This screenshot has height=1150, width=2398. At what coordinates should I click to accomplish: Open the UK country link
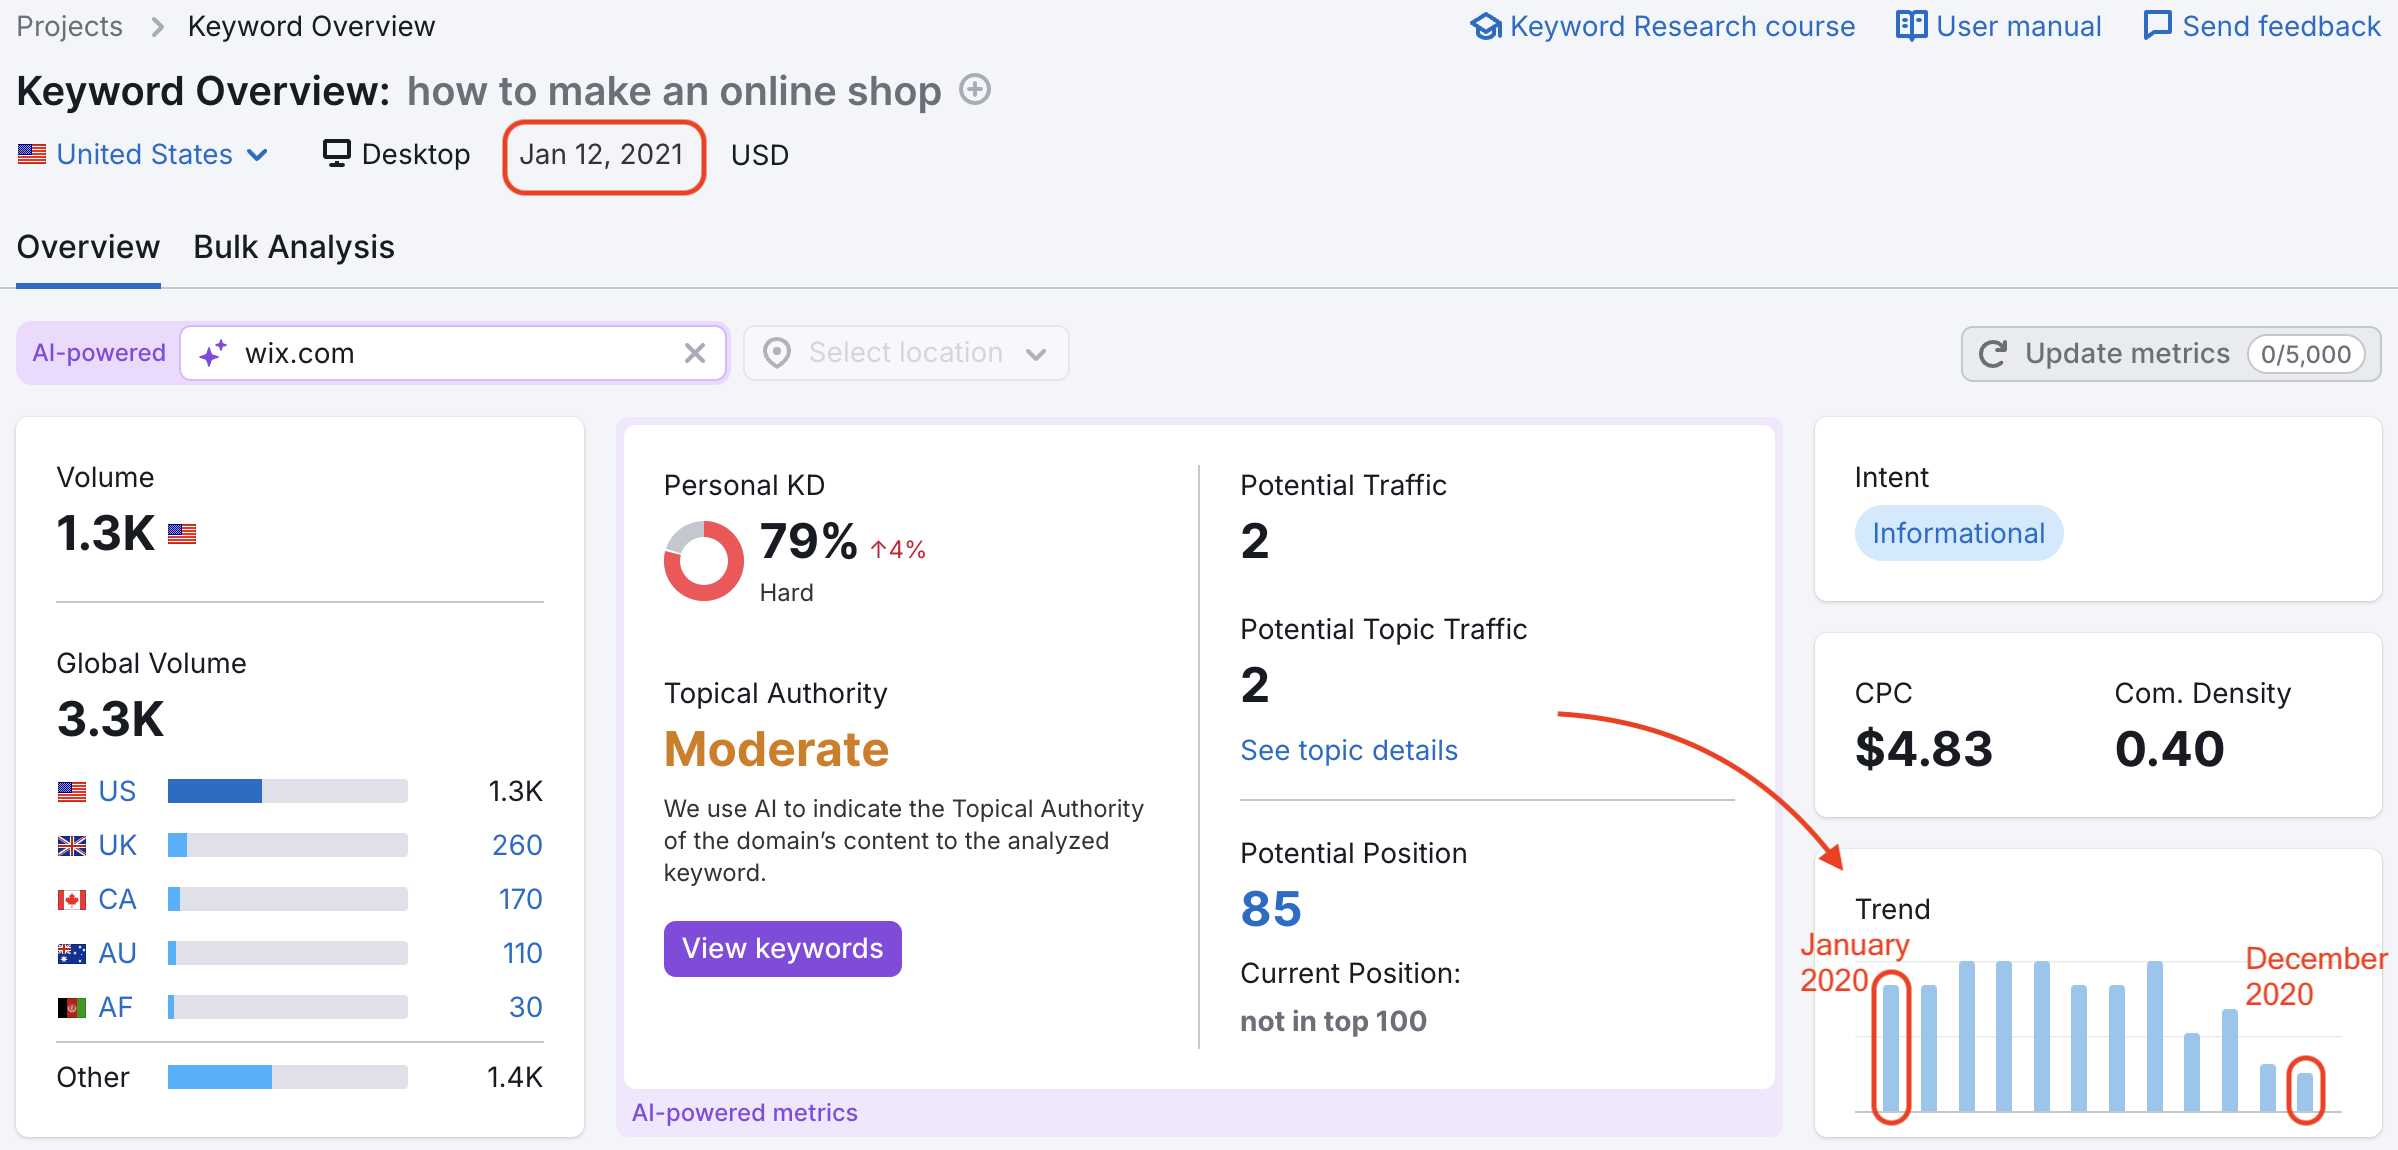[117, 845]
